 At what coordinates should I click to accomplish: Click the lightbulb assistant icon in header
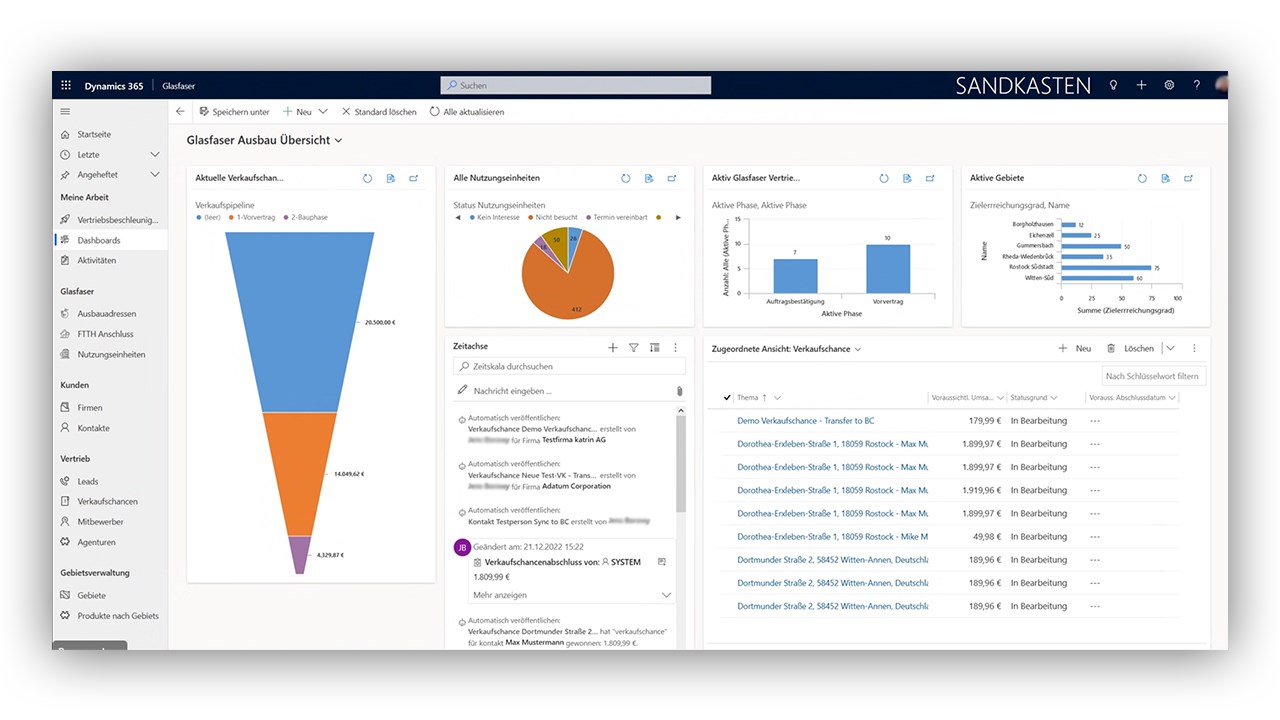pos(1113,86)
